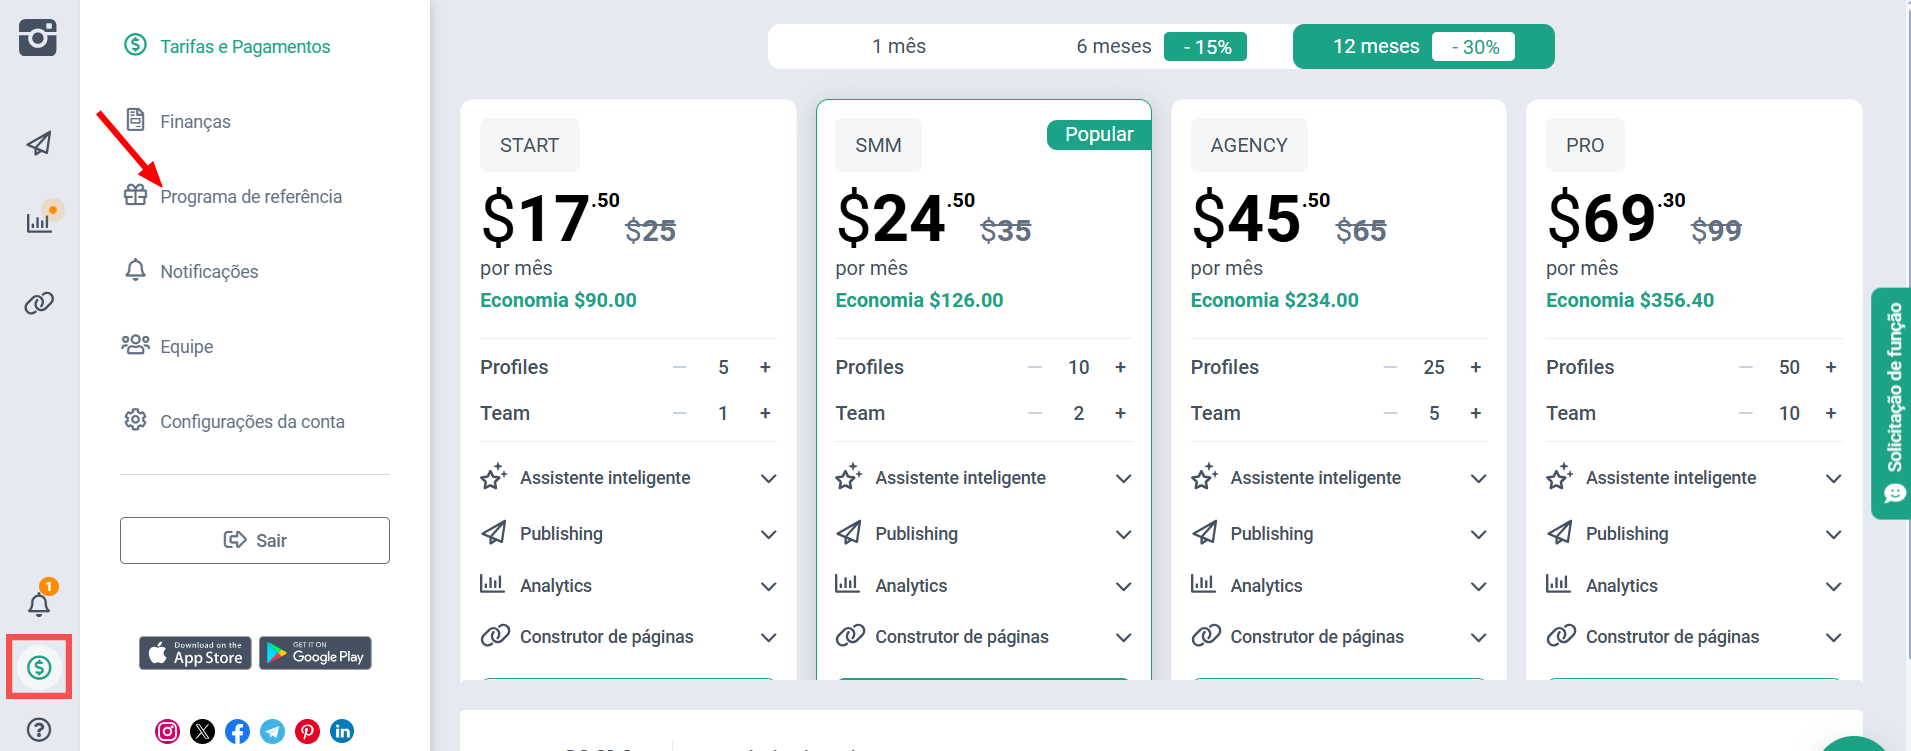Open Programa de referência menu item

coord(250,197)
